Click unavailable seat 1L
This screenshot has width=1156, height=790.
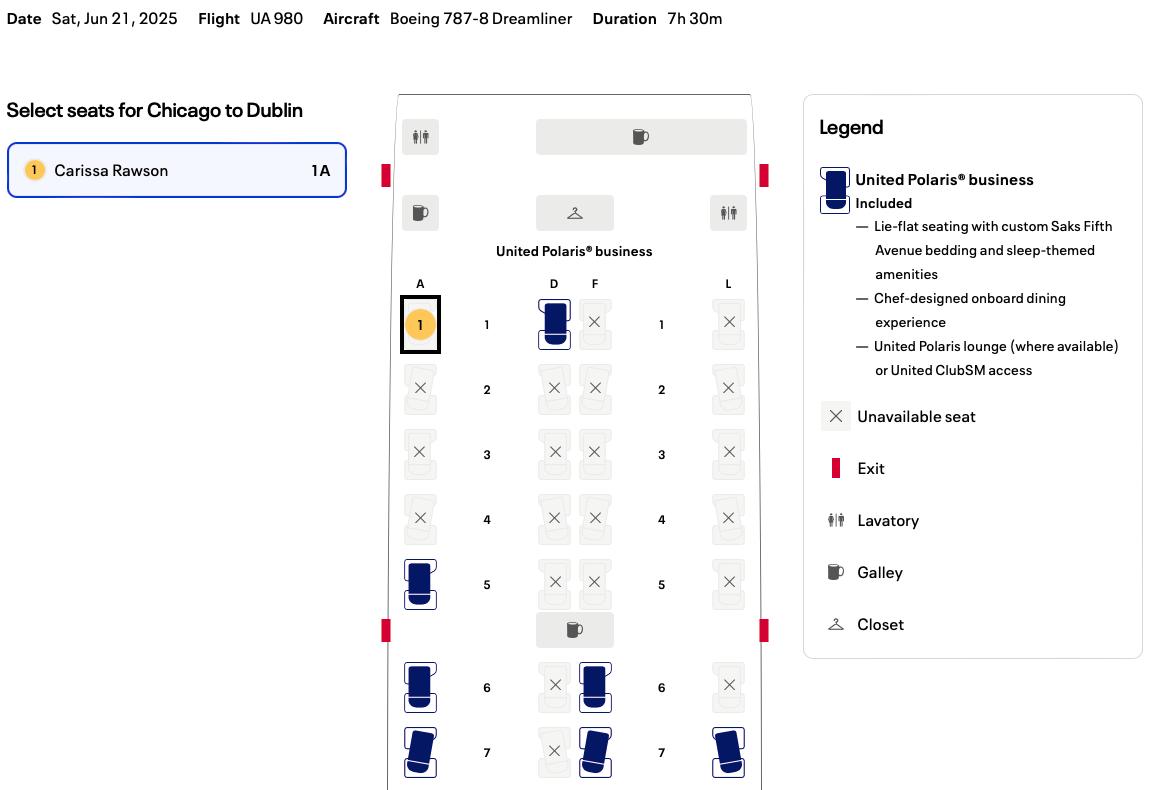click(729, 323)
